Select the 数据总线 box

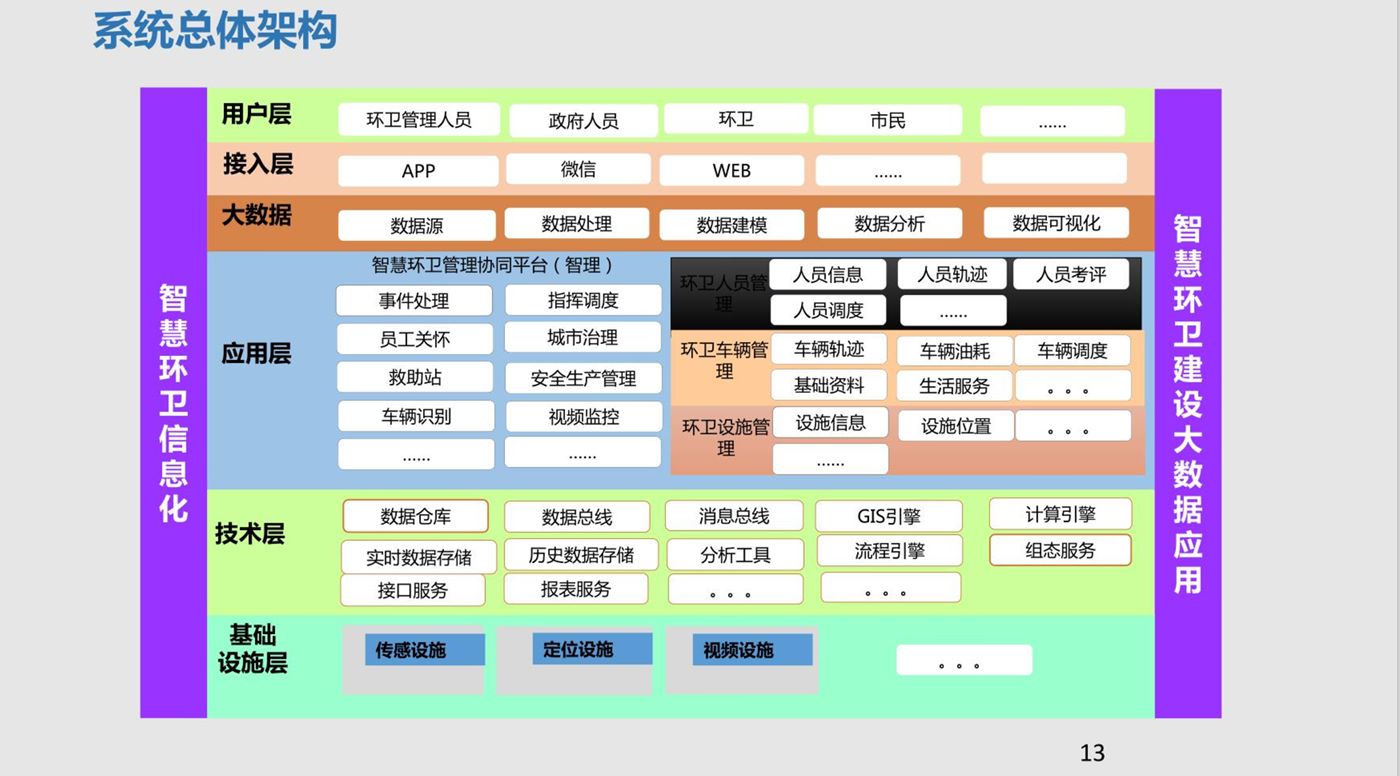tap(577, 517)
